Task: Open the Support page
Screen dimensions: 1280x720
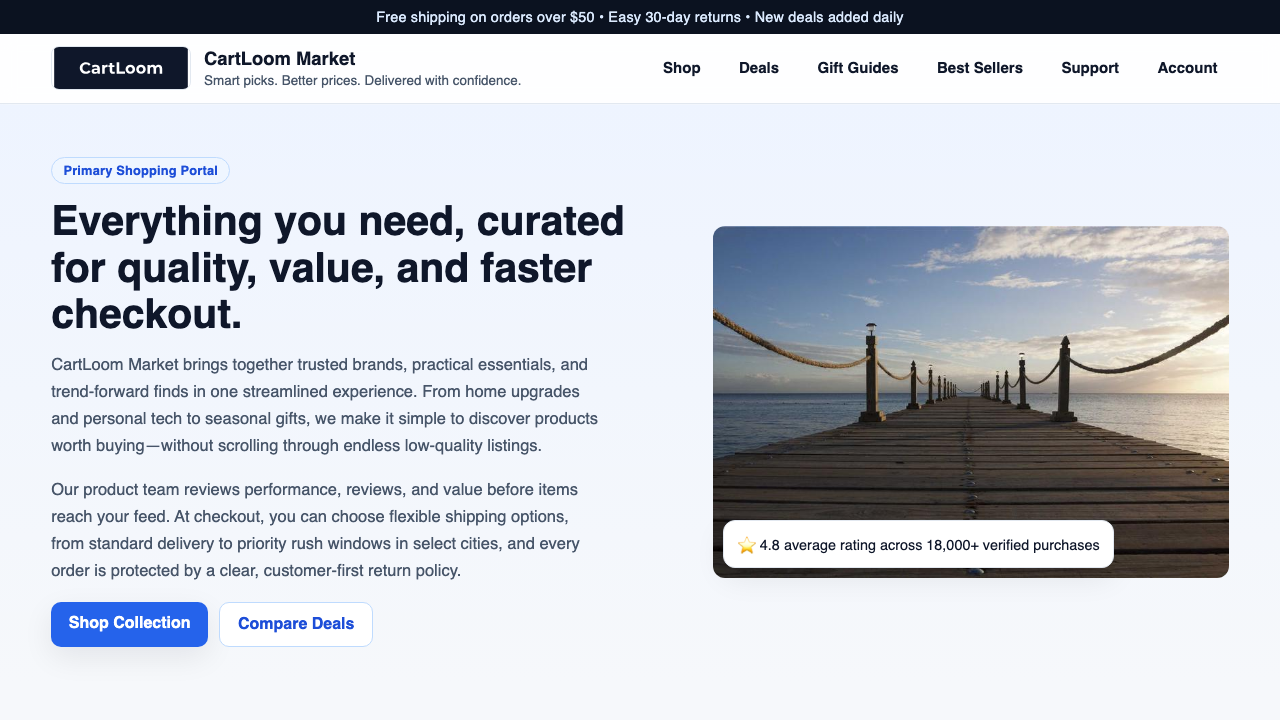Action: click(x=1090, y=68)
